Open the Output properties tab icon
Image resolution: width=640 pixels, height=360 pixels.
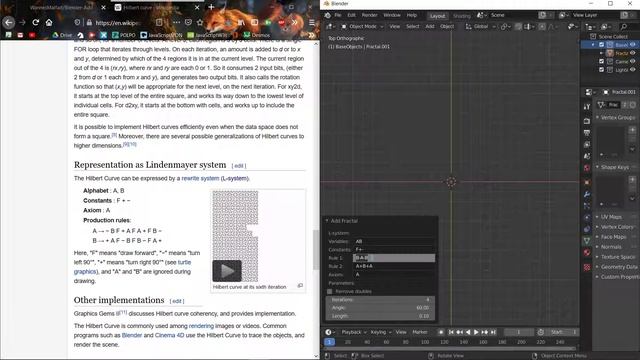(587, 133)
